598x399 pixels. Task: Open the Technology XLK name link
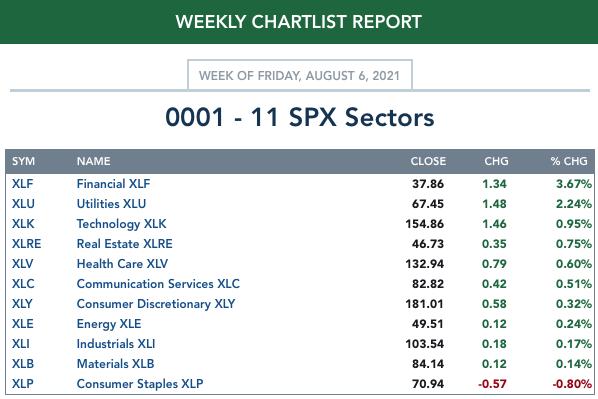[121, 224]
